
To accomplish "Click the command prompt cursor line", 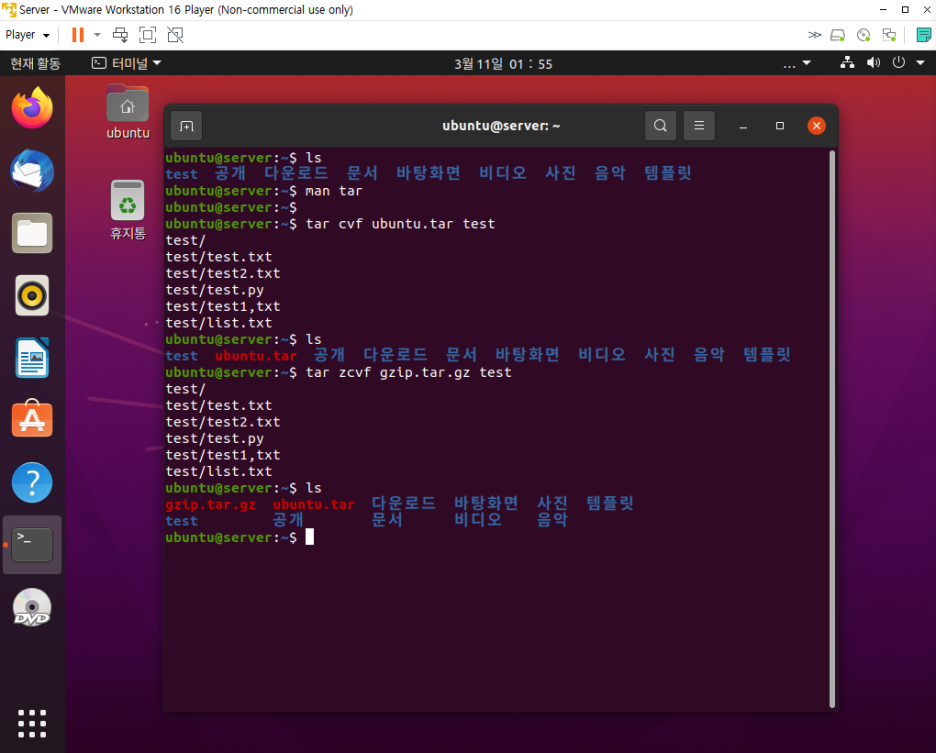I will (x=239, y=537).
